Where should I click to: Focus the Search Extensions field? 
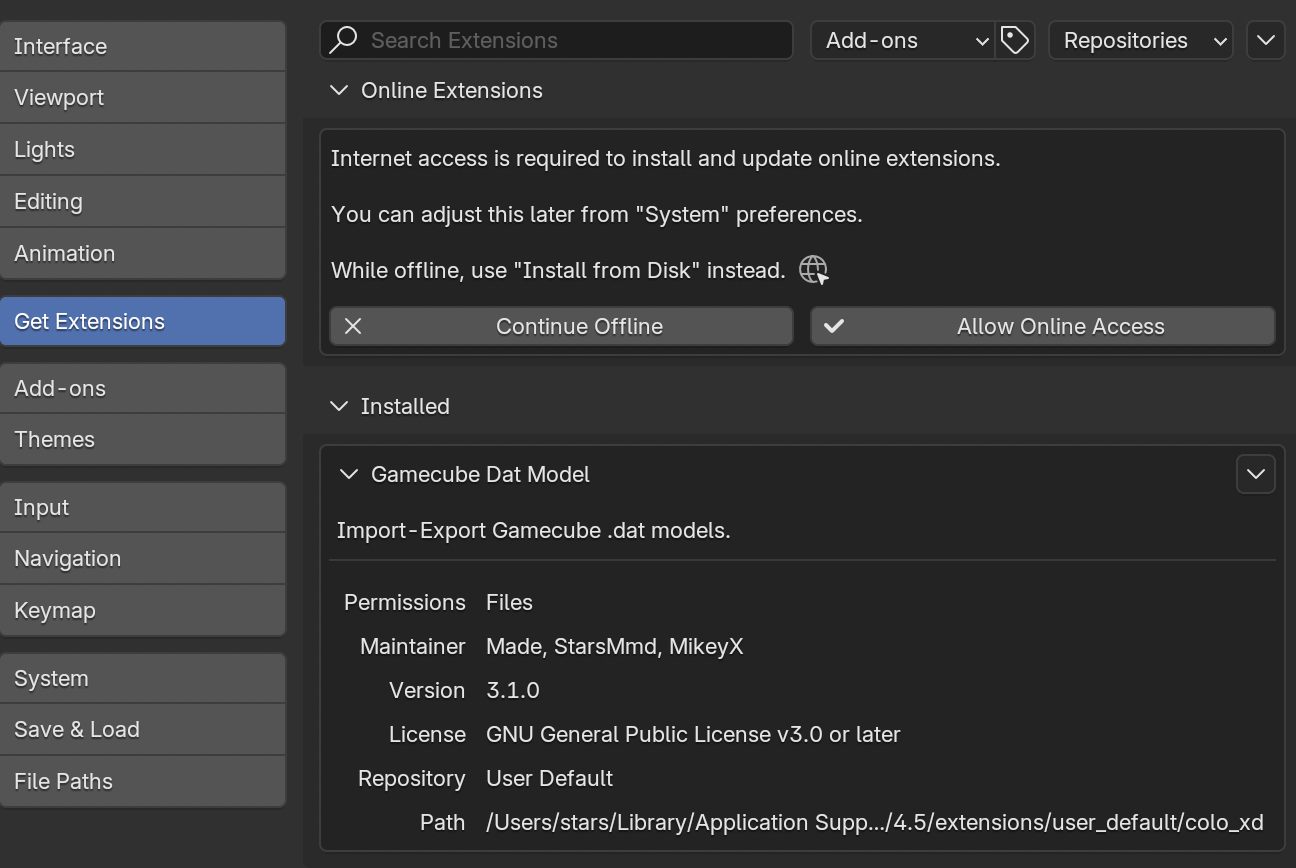(x=556, y=41)
